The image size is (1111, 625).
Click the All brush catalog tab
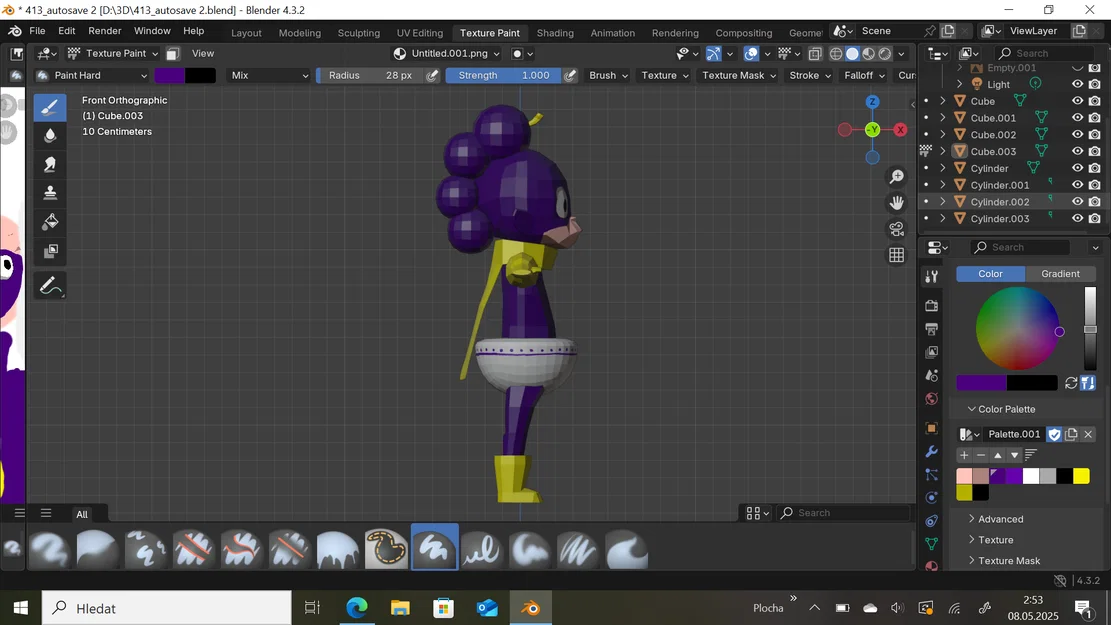[82, 514]
